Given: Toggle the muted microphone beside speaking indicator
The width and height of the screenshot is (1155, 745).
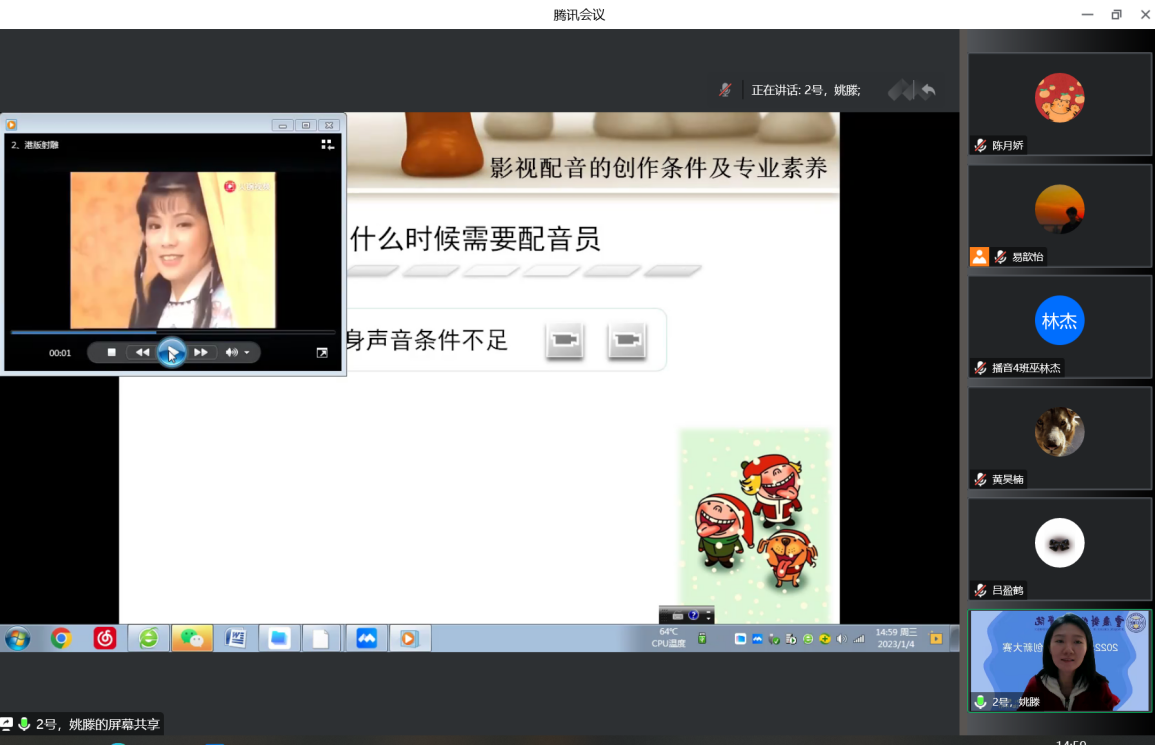Looking at the screenshot, I should [x=725, y=90].
